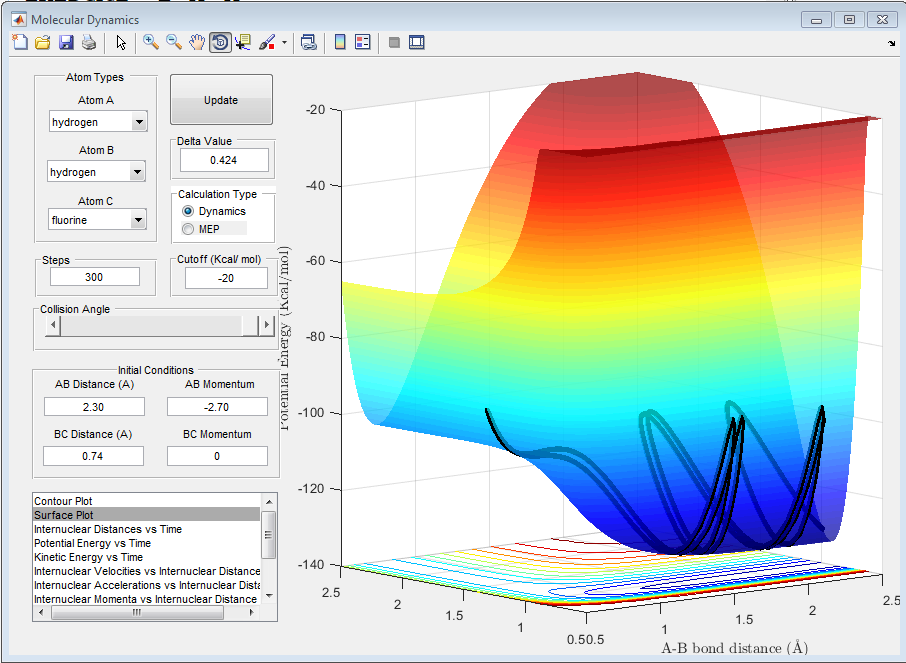Select the Dynamics calculation type
906x663 pixels.
click(x=188, y=212)
